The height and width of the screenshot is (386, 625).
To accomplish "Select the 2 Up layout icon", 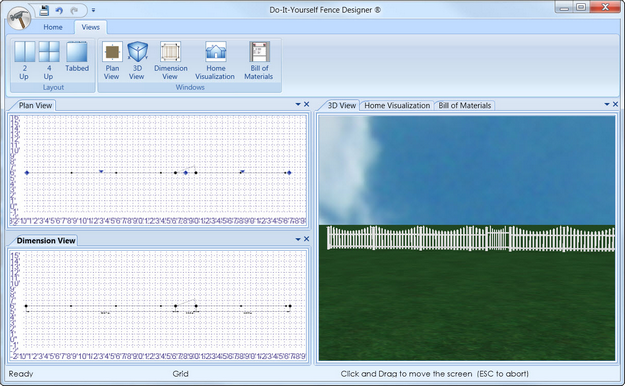I will 24,61.
